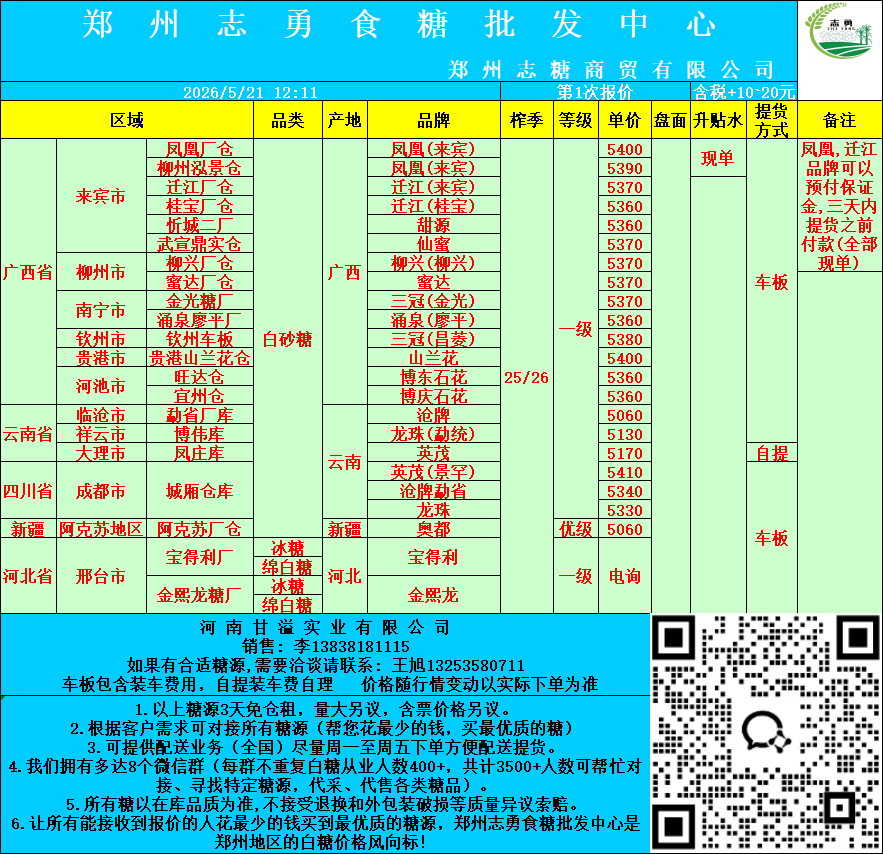Select the 忻城二厂 cell

click(199, 225)
